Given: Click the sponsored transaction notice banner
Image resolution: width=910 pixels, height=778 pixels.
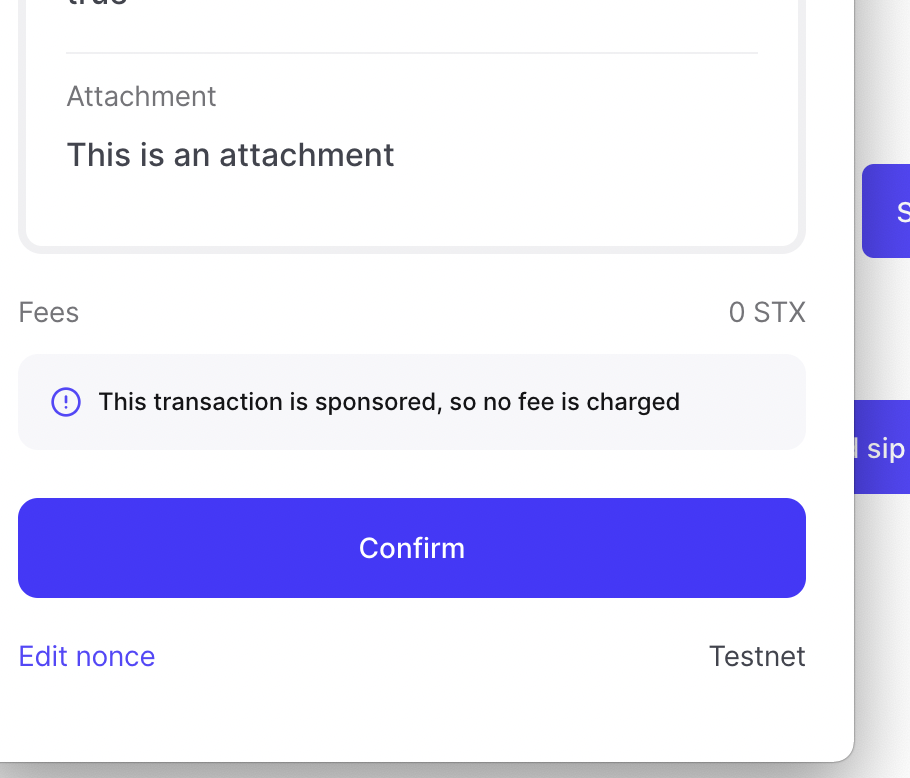Looking at the screenshot, I should coord(411,401).
